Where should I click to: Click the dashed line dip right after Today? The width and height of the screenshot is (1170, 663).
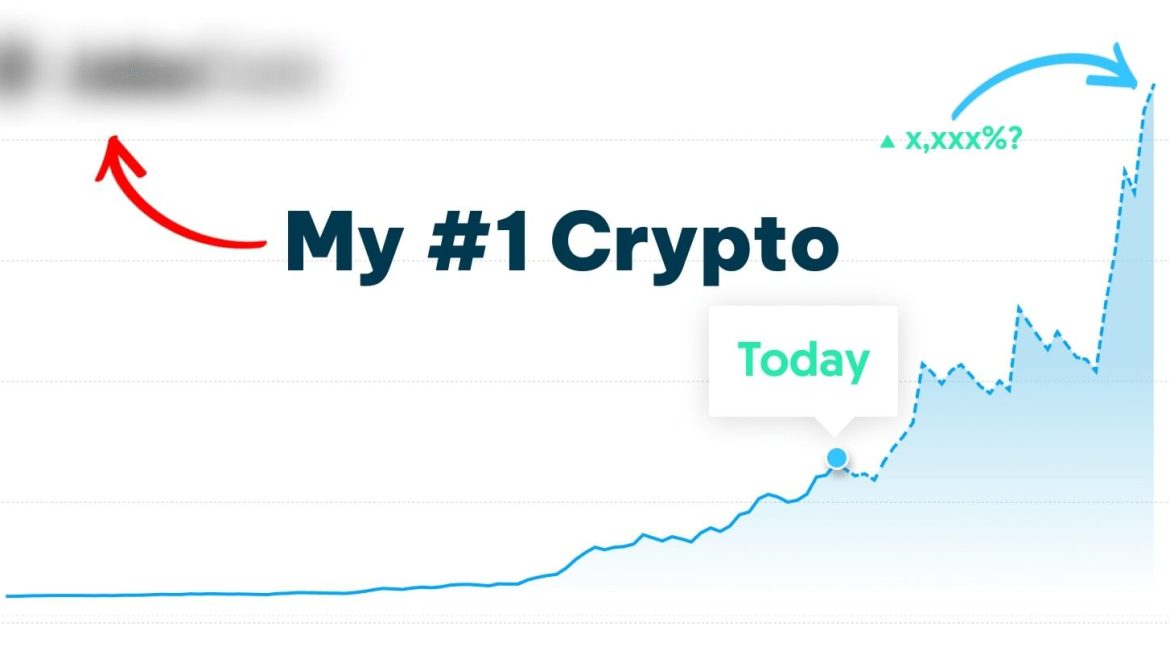tap(873, 478)
